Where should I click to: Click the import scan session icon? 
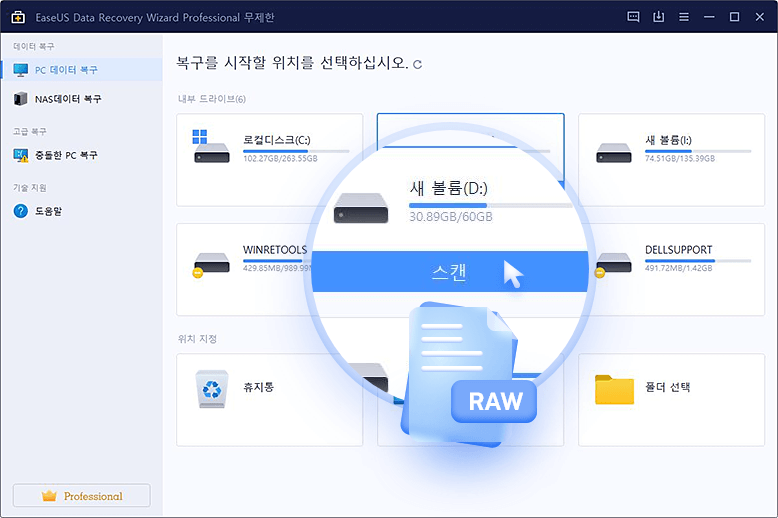(659, 17)
